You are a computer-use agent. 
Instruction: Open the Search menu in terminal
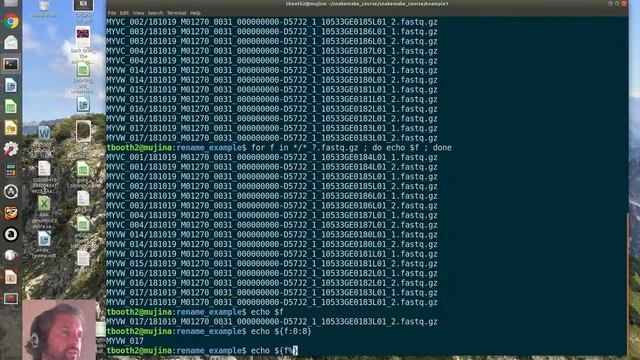tap(155, 13)
